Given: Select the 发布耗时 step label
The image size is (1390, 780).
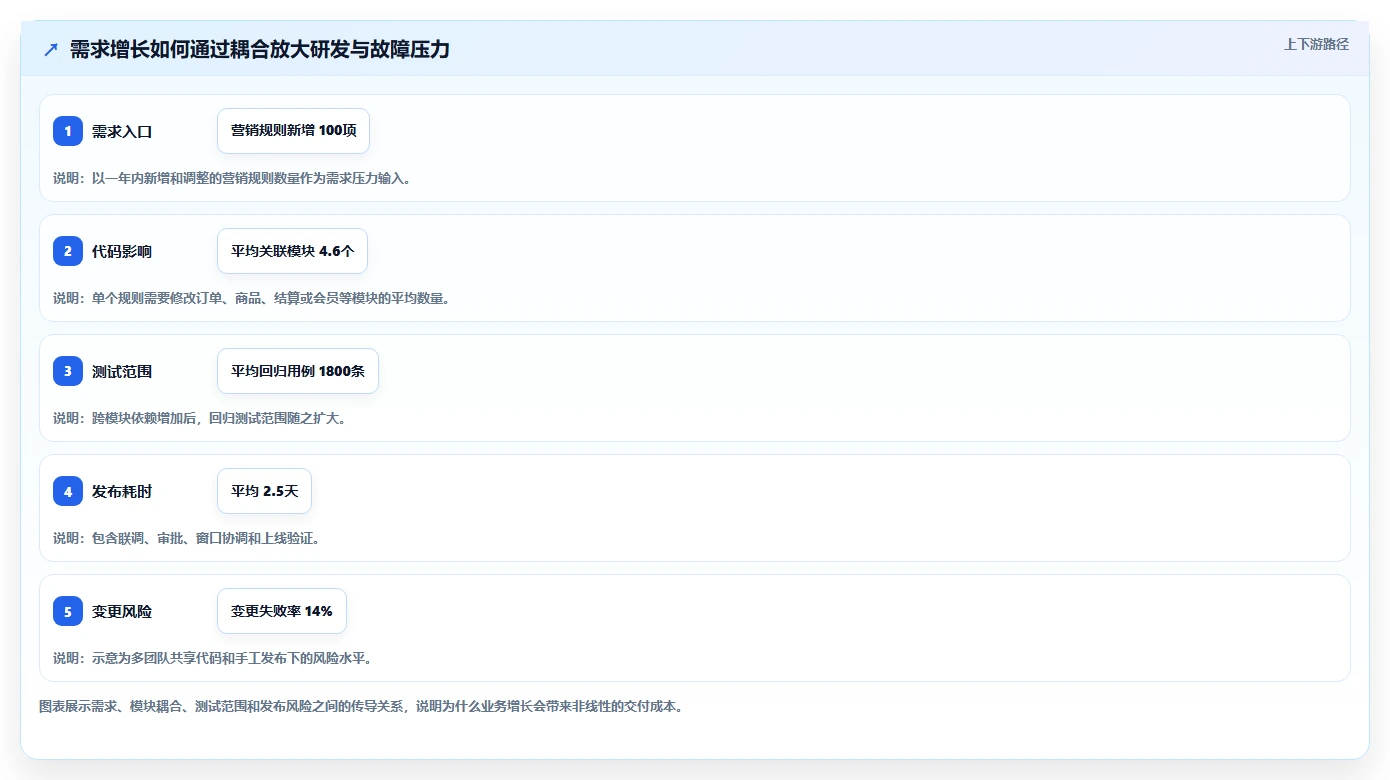Looking at the screenshot, I should coord(122,491).
